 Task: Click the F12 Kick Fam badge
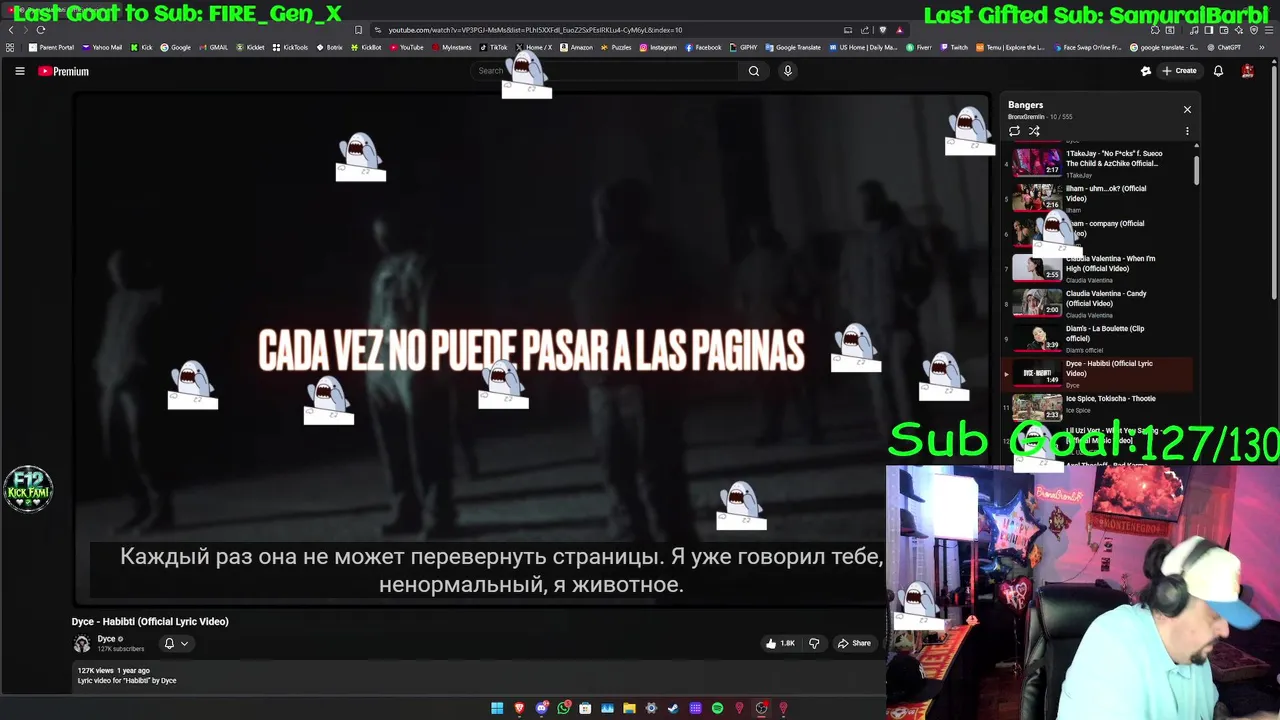tap(28, 489)
